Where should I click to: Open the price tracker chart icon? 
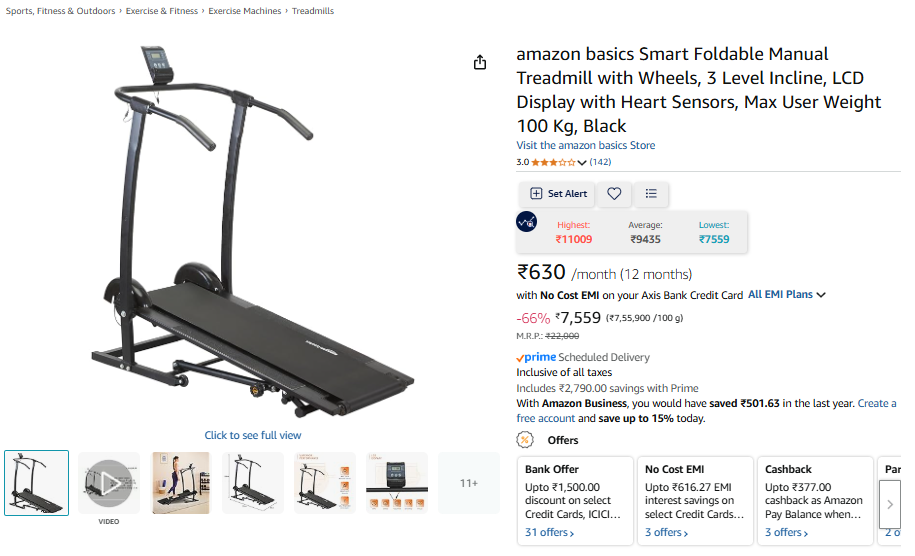527,222
